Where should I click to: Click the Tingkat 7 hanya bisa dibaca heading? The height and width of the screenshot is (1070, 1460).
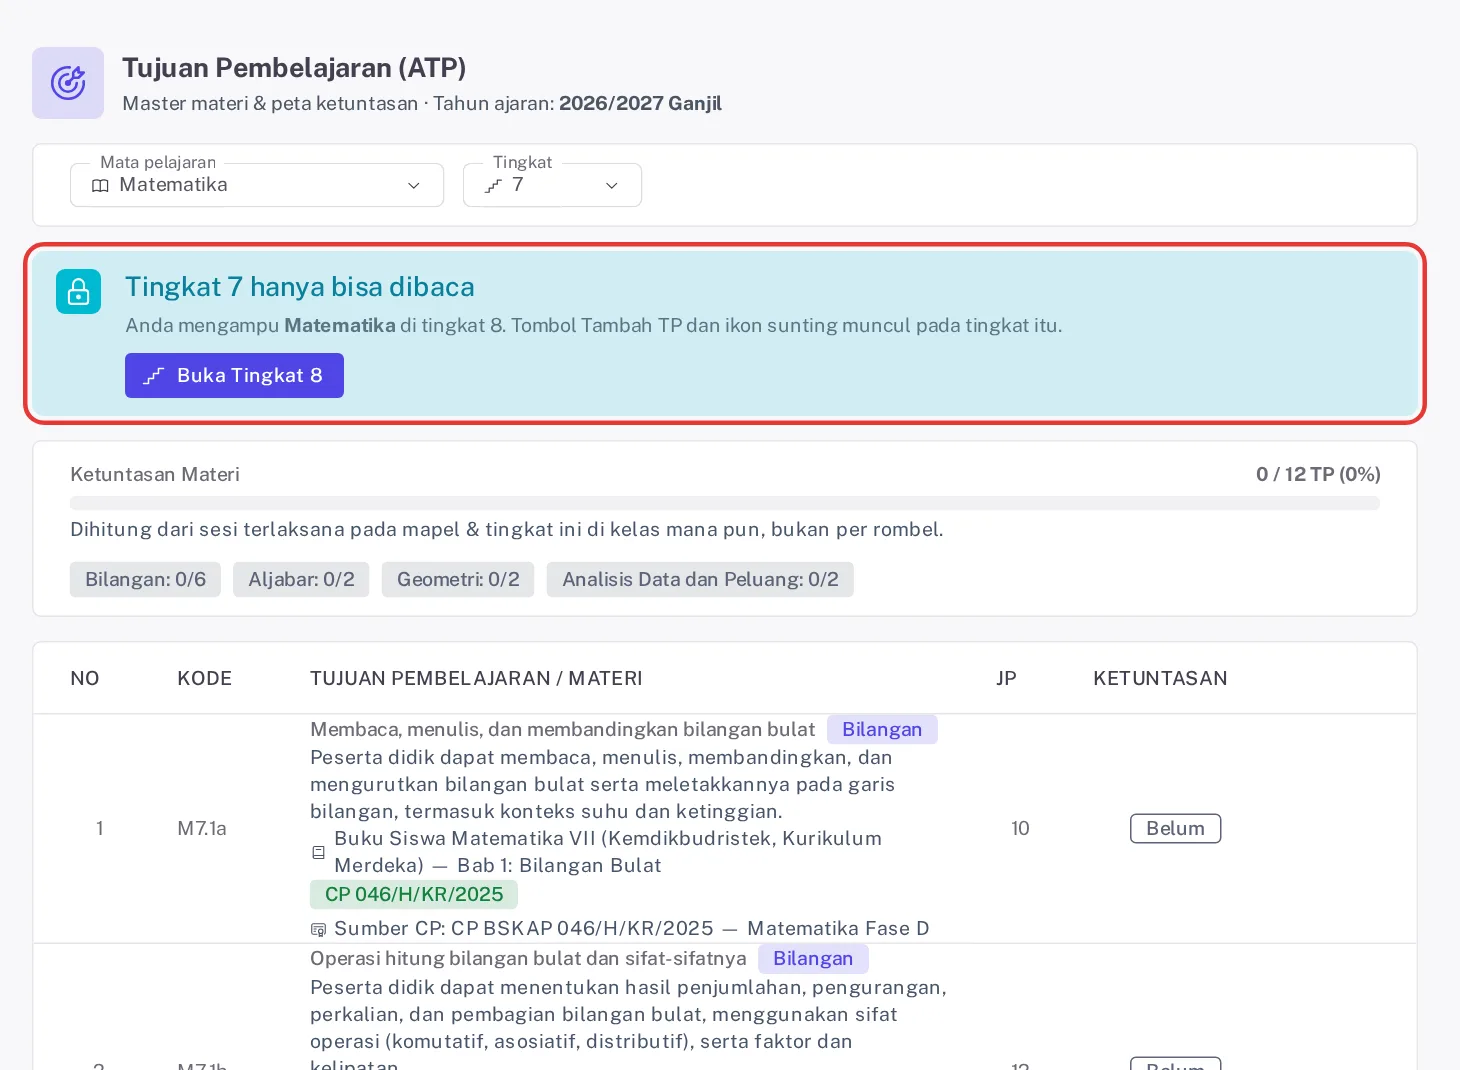[300, 287]
